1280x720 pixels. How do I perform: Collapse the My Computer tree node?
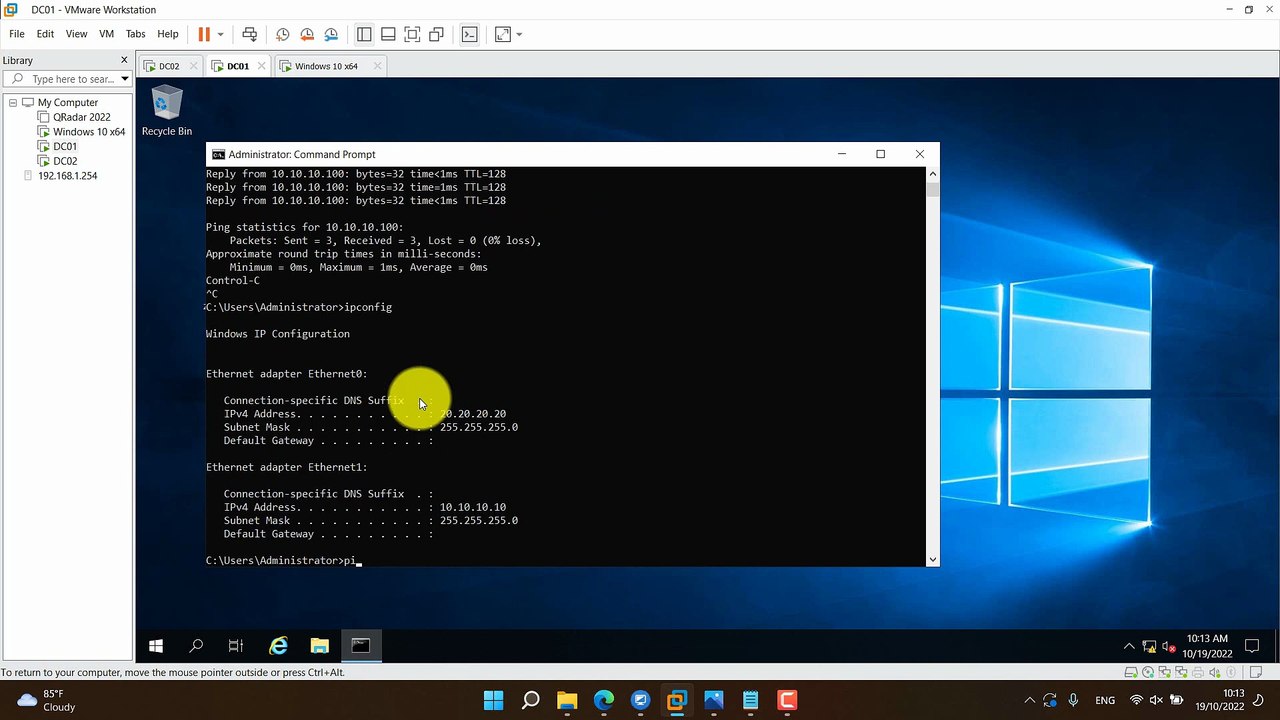[x=13, y=102]
